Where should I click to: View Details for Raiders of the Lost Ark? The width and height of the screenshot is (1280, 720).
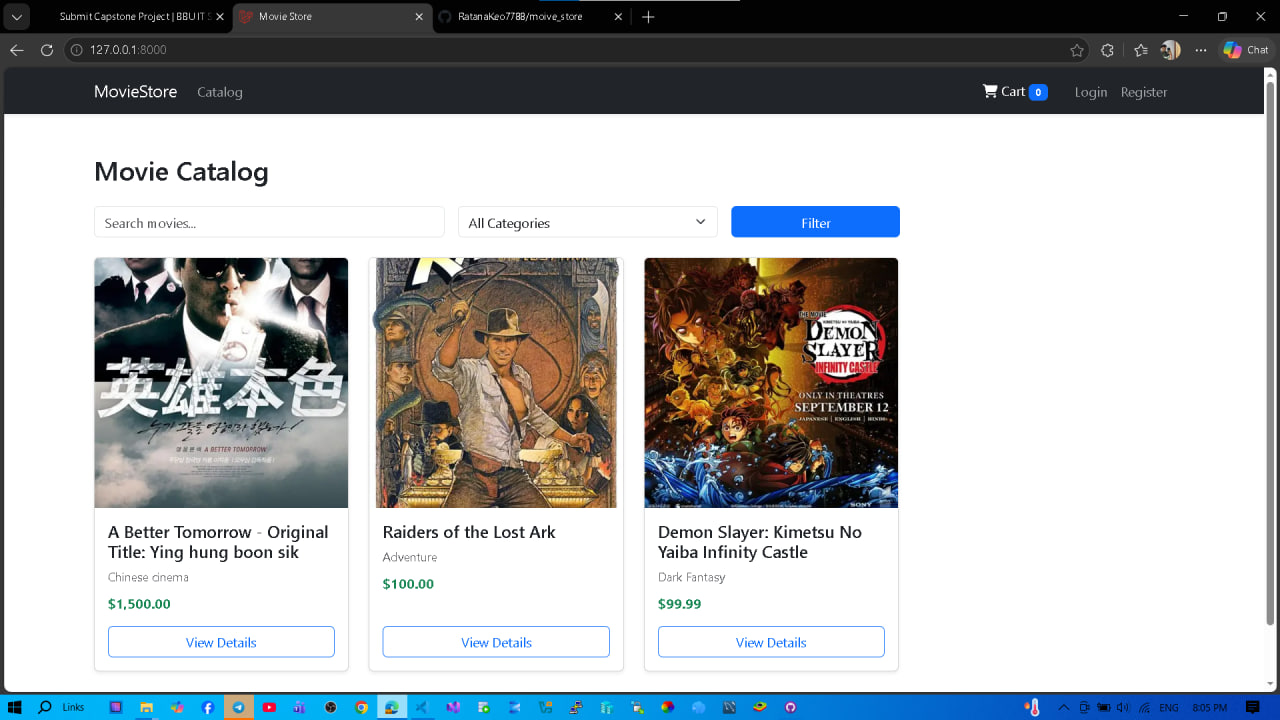pyautogui.click(x=496, y=642)
